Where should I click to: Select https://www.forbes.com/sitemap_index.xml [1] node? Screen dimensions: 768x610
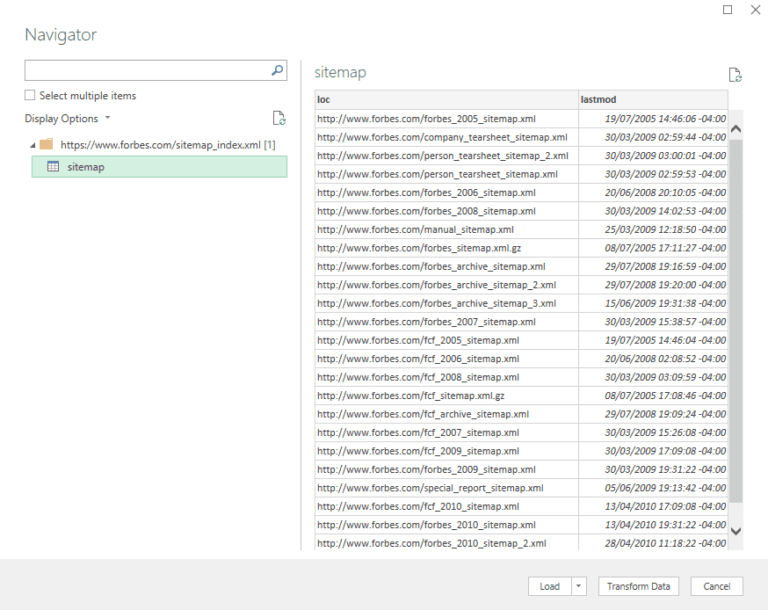click(x=168, y=145)
